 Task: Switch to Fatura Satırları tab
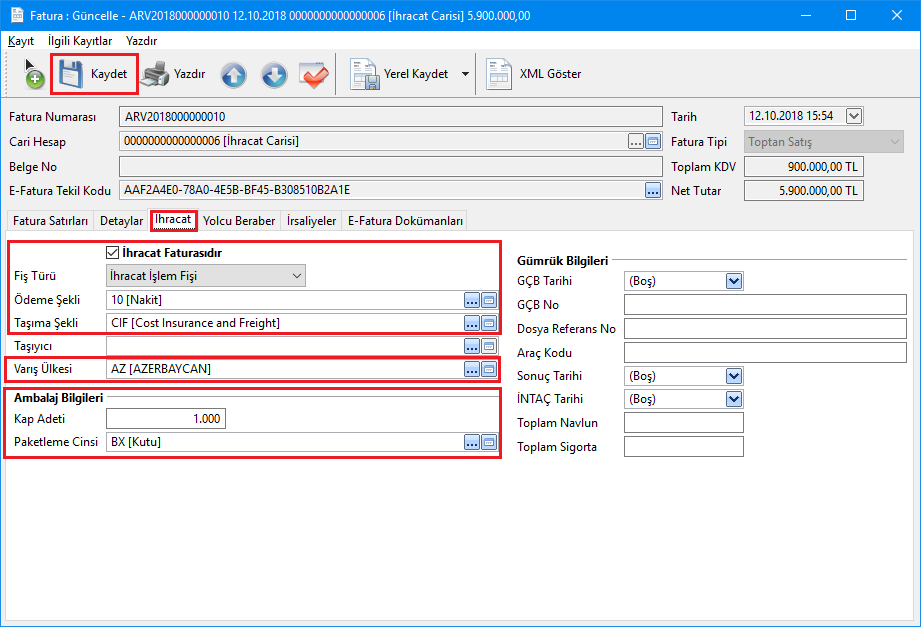tap(50, 221)
